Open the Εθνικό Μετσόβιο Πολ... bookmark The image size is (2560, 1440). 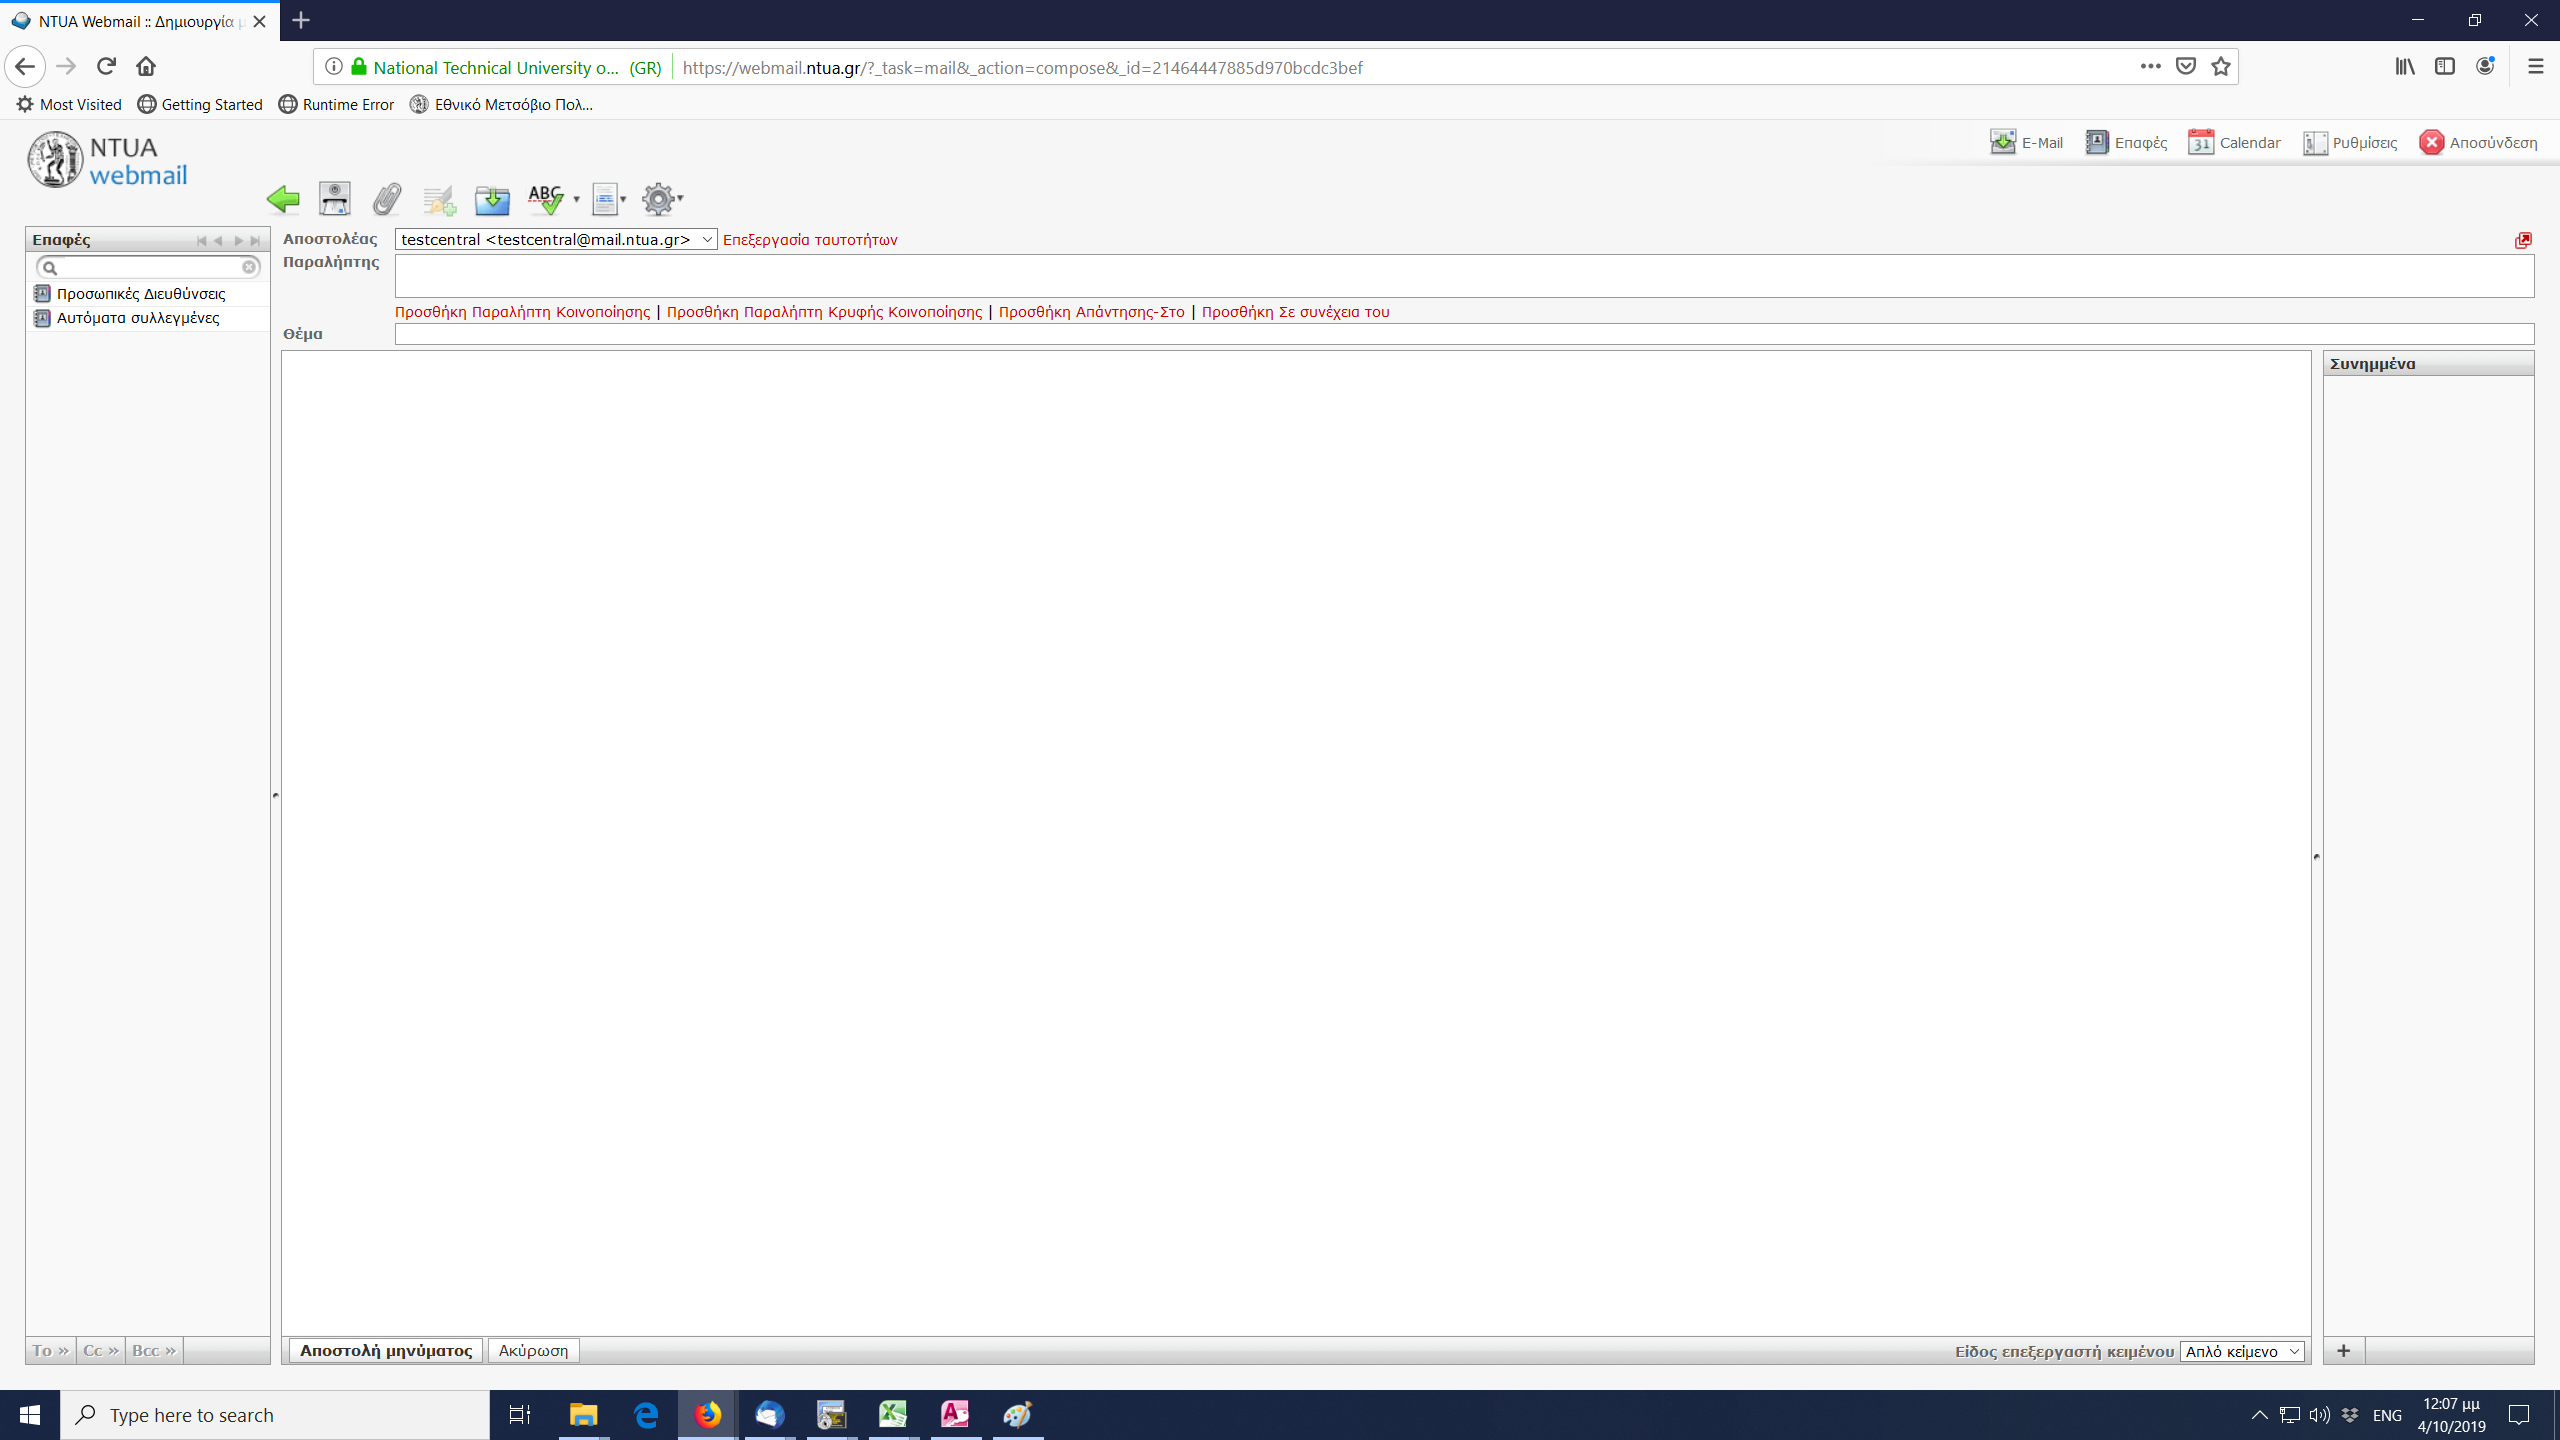[502, 104]
